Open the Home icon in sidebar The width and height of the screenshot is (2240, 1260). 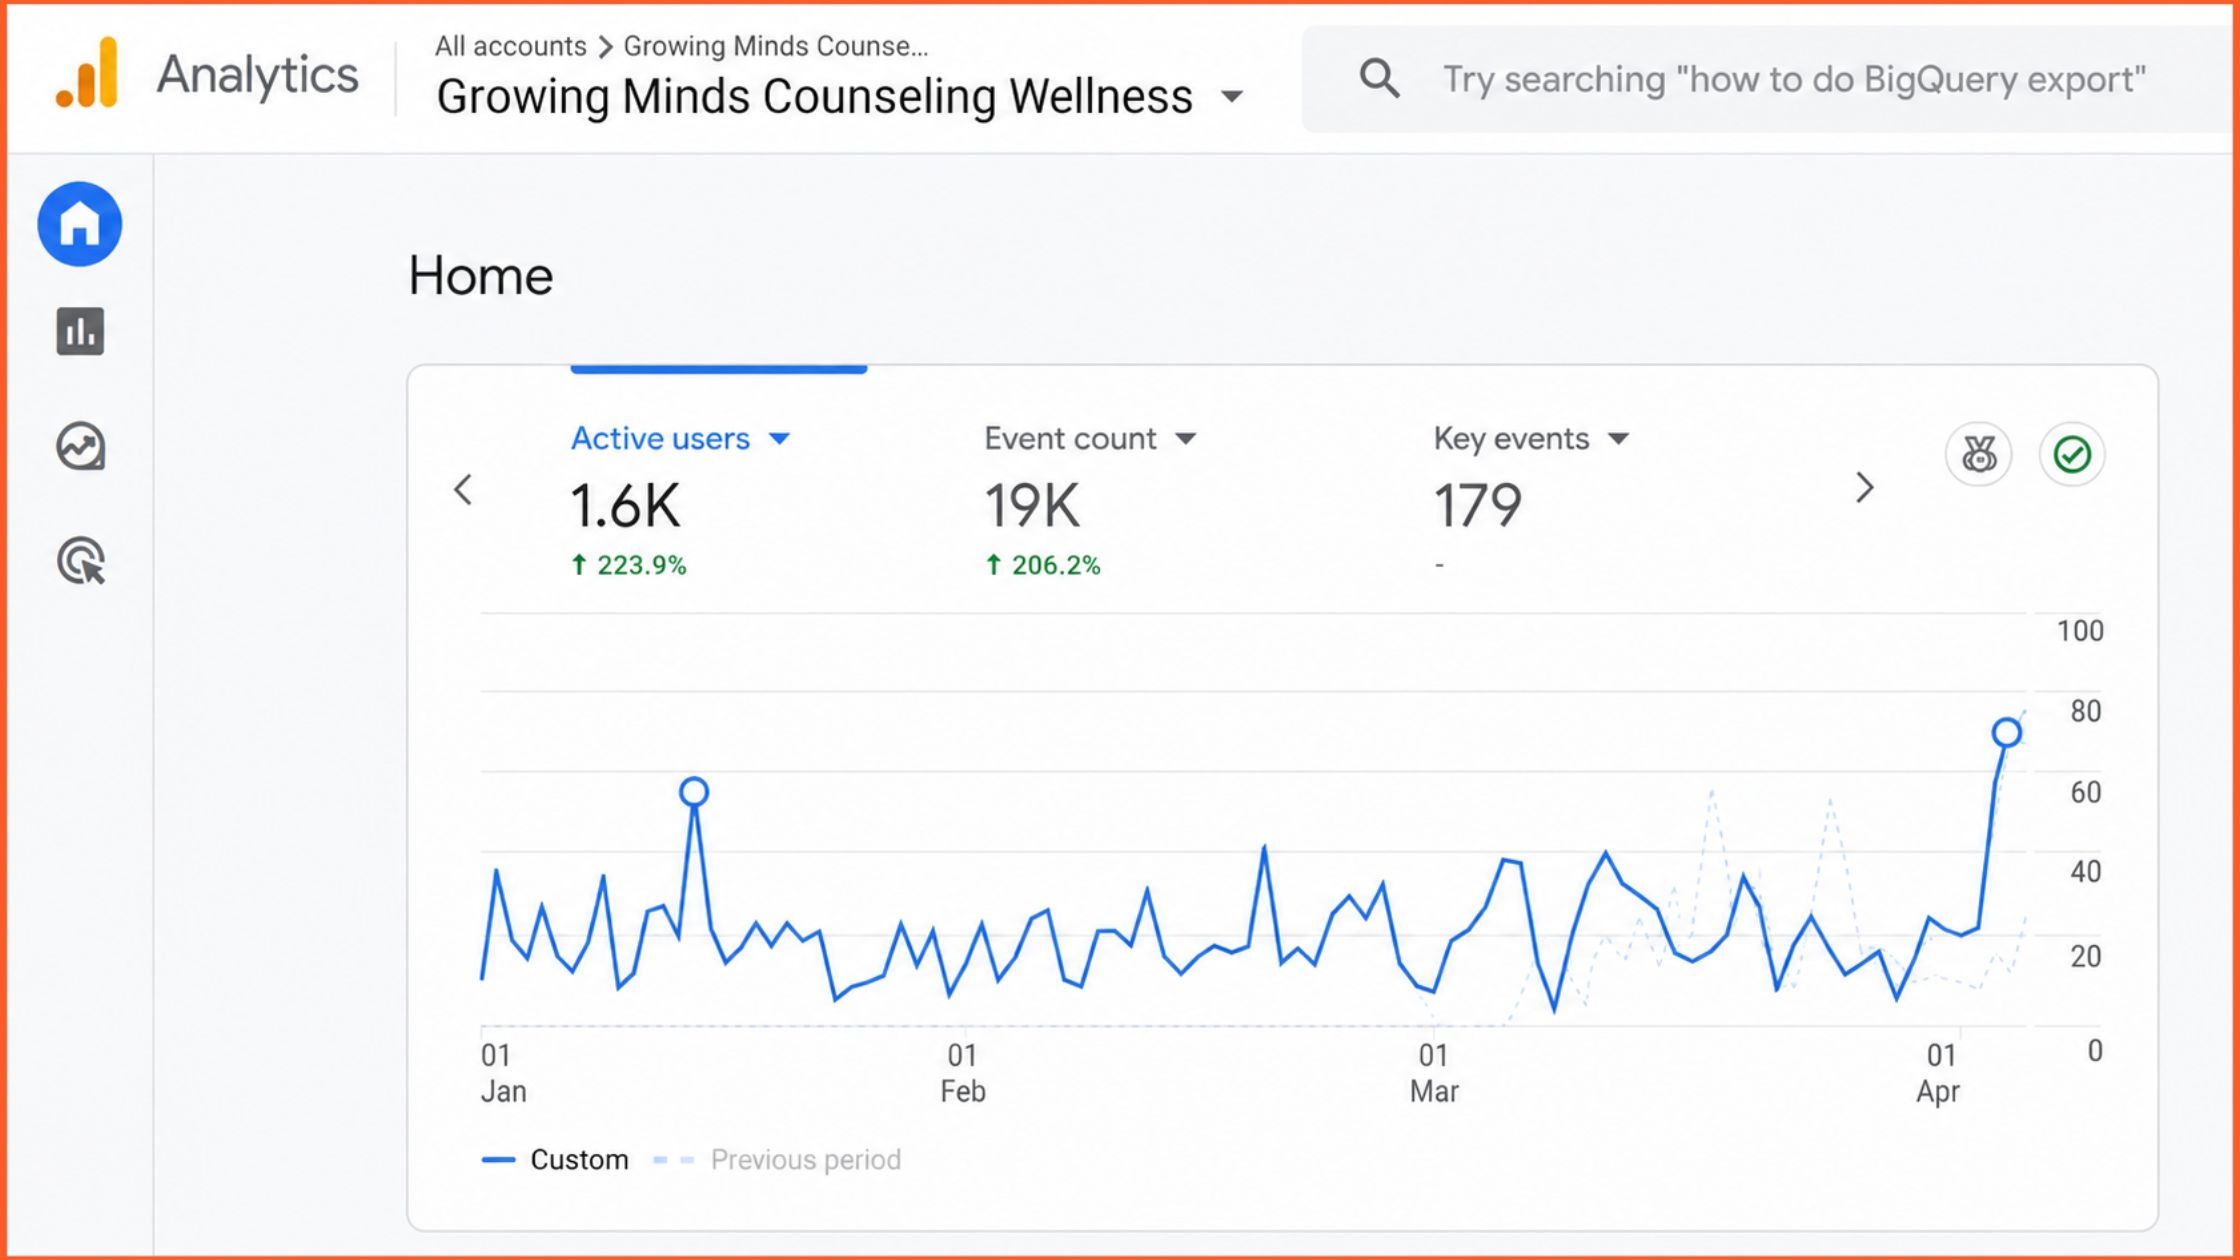[x=80, y=224]
